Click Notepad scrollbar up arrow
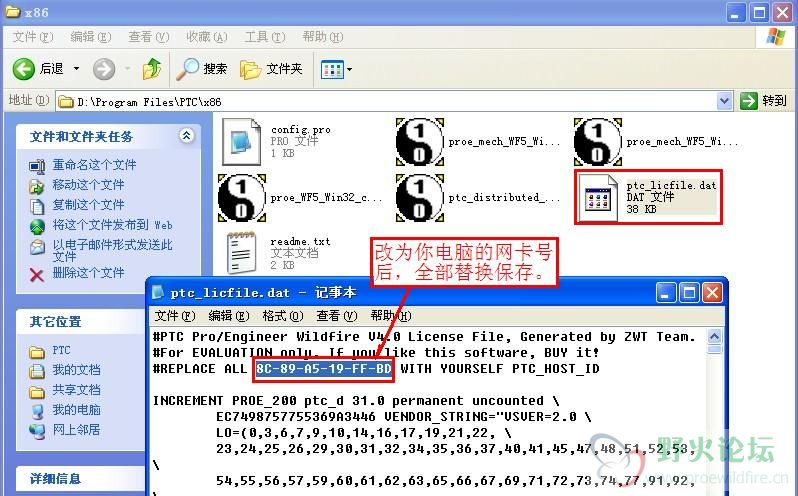Screen dimensions: 798x496 (715, 336)
